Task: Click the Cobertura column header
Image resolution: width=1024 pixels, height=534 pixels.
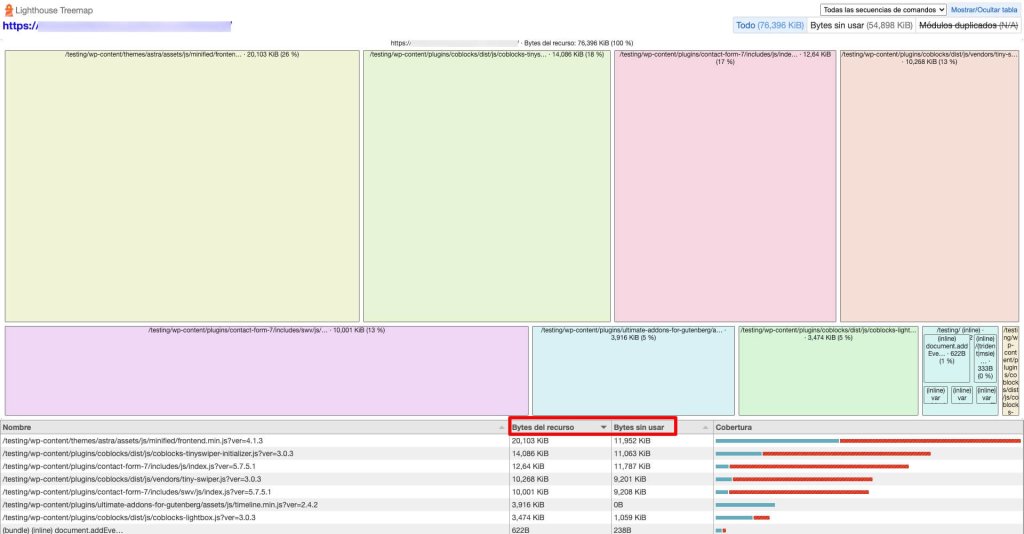Action: coord(868,428)
